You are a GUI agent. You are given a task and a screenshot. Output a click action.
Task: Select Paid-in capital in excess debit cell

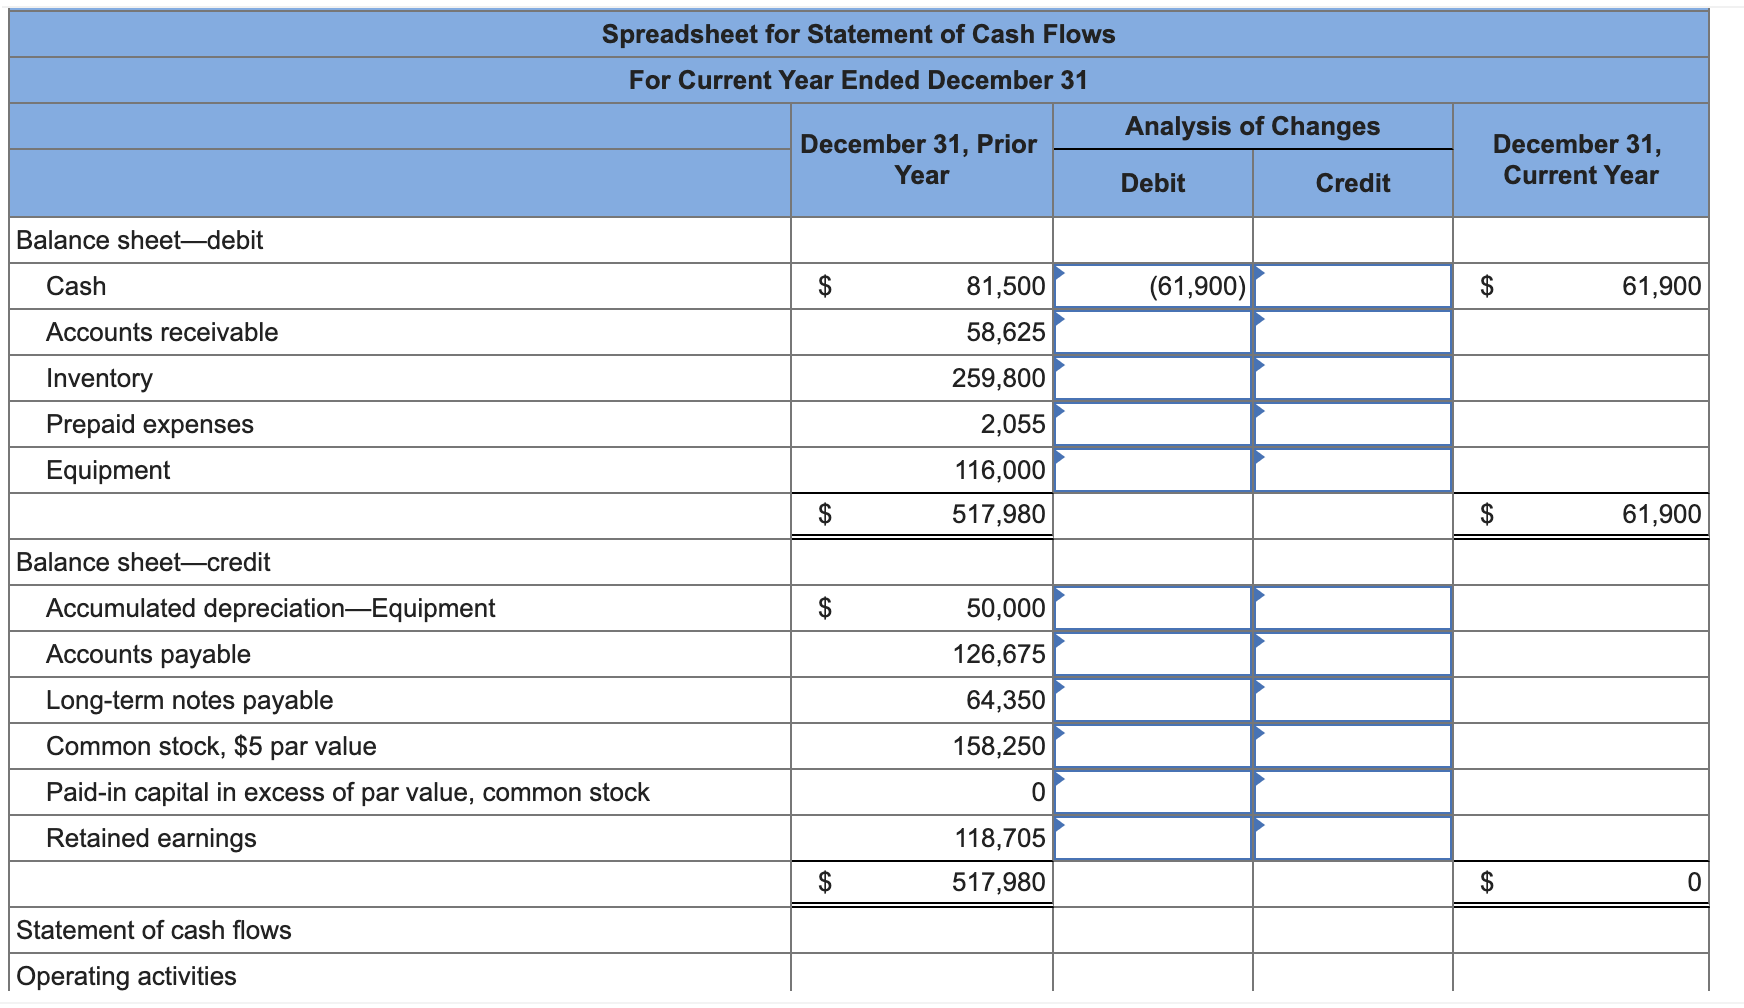pyautogui.click(x=1153, y=792)
